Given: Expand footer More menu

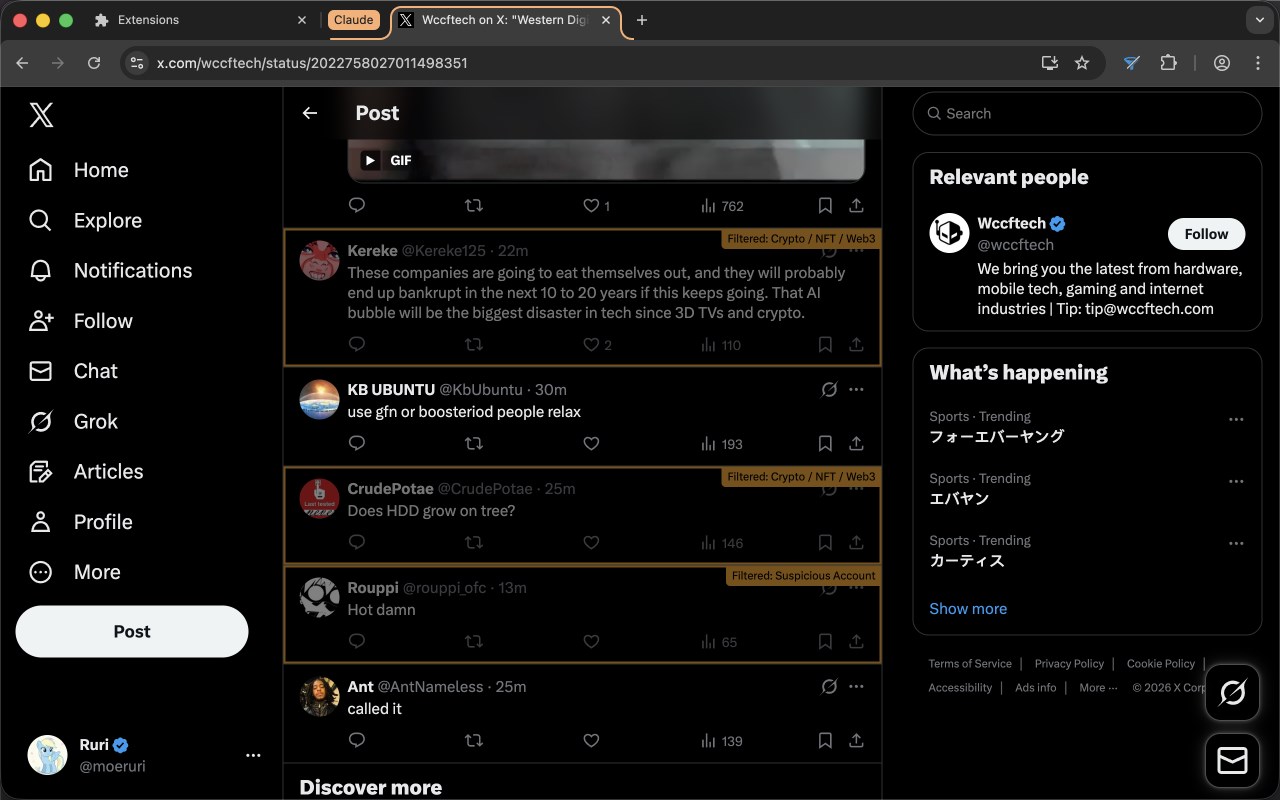Looking at the screenshot, I should click(1098, 688).
